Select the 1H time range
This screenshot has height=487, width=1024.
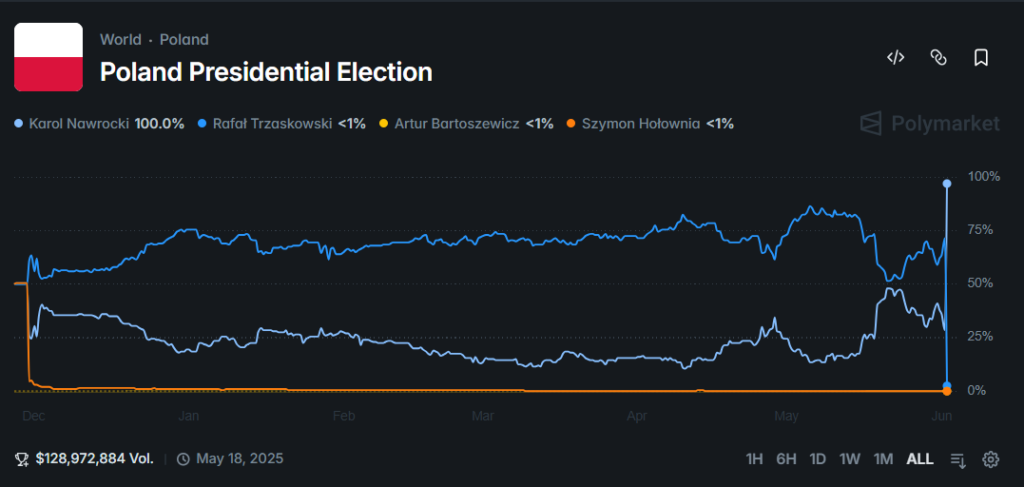(x=754, y=459)
